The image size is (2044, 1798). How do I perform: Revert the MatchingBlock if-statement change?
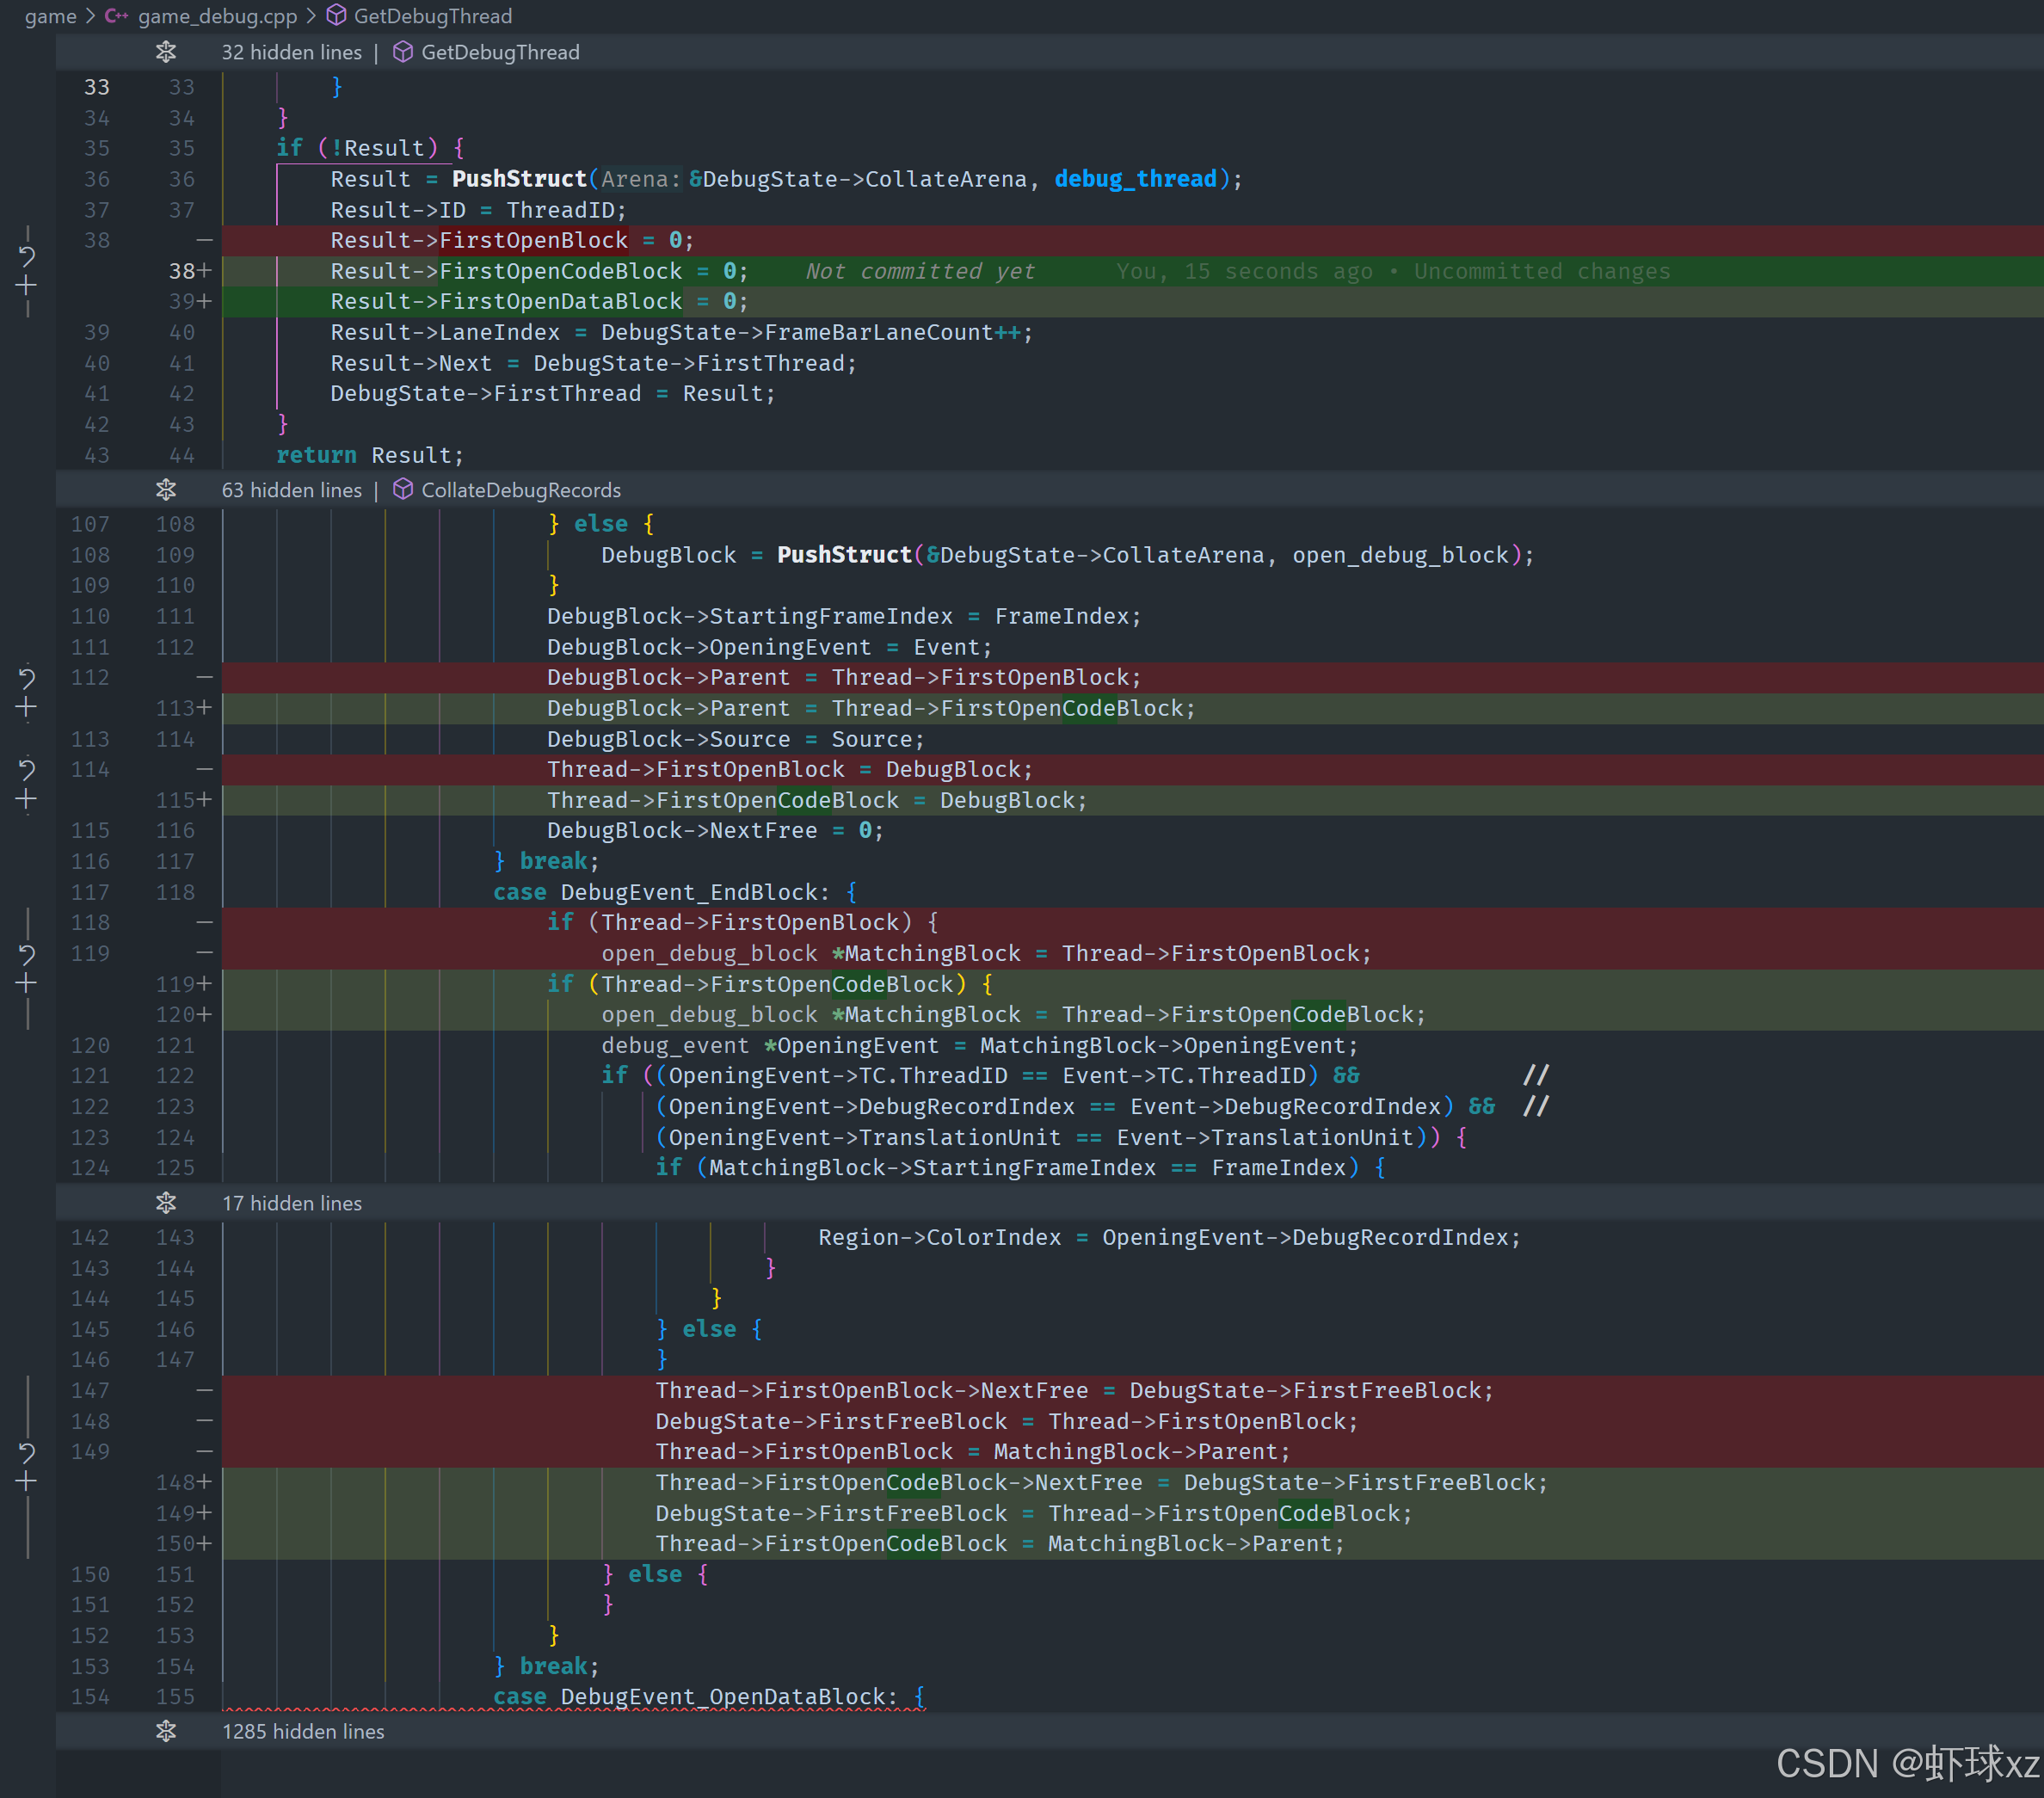(x=27, y=954)
